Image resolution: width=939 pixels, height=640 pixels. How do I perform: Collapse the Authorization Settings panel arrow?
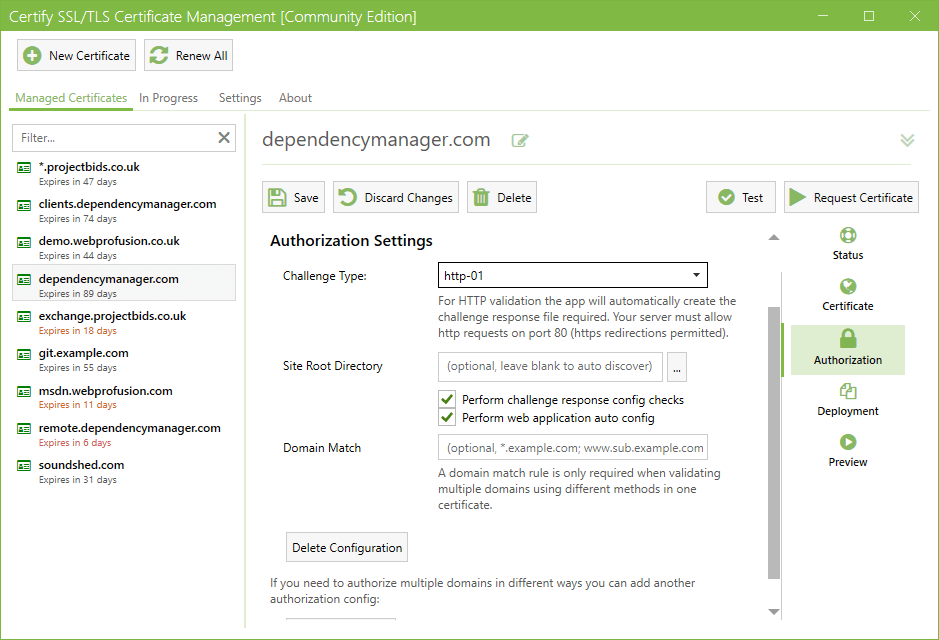click(x=773, y=238)
